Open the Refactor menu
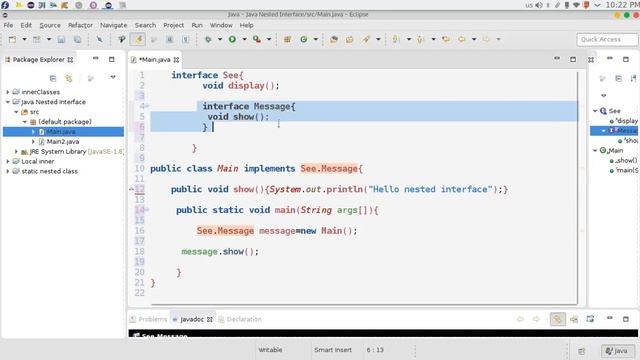The width and height of the screenshot is (640, 360). coord(80,25)
